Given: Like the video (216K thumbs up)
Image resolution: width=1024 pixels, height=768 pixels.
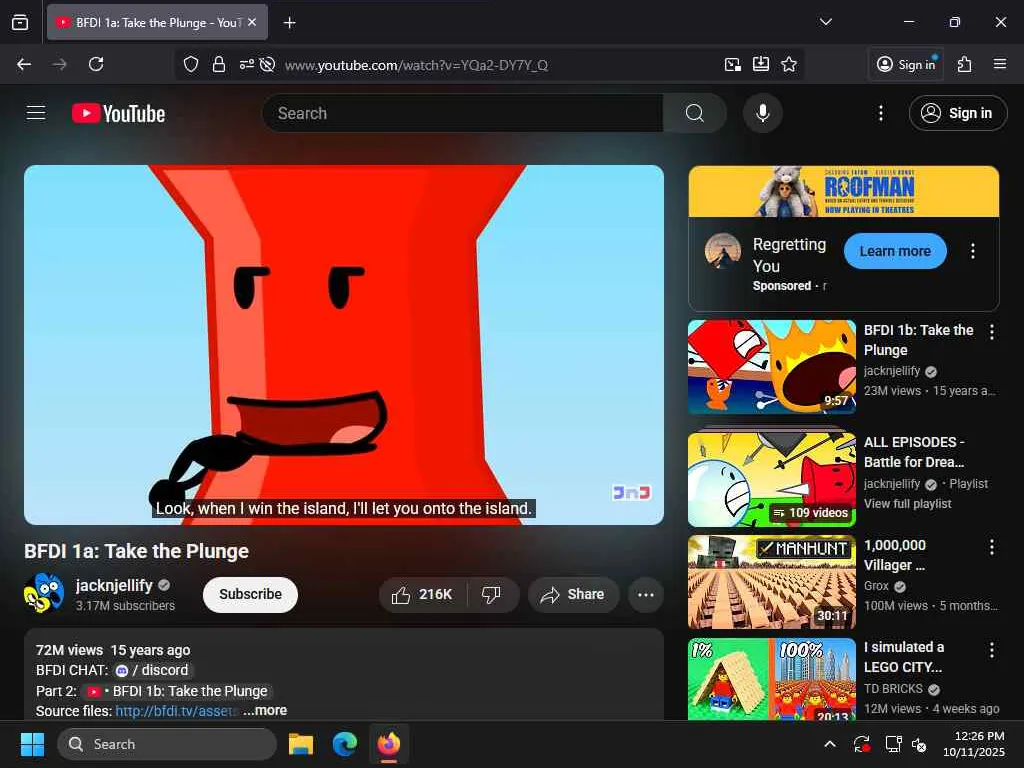Looking at the screenshot, I should coord(422,594).
